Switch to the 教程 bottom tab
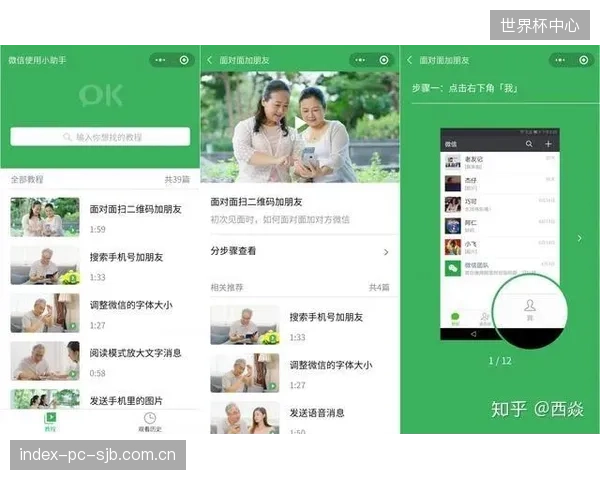Image resolution: width=600 pixels, height=480 pixels. tap(50, 422)
